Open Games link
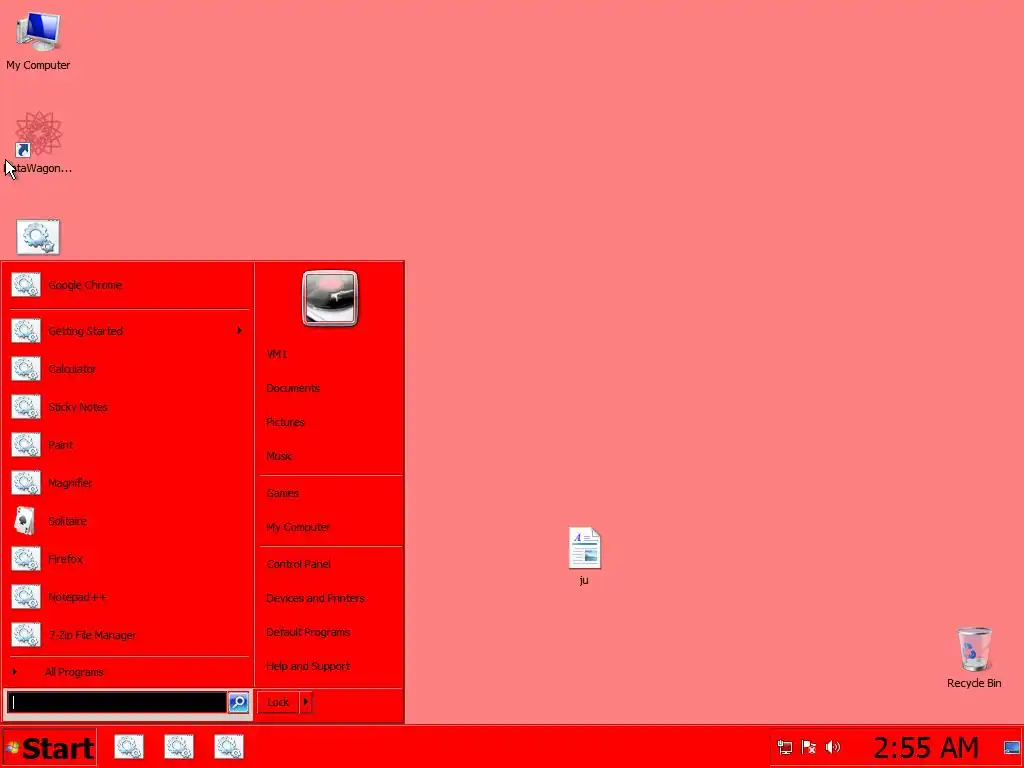 331,493
